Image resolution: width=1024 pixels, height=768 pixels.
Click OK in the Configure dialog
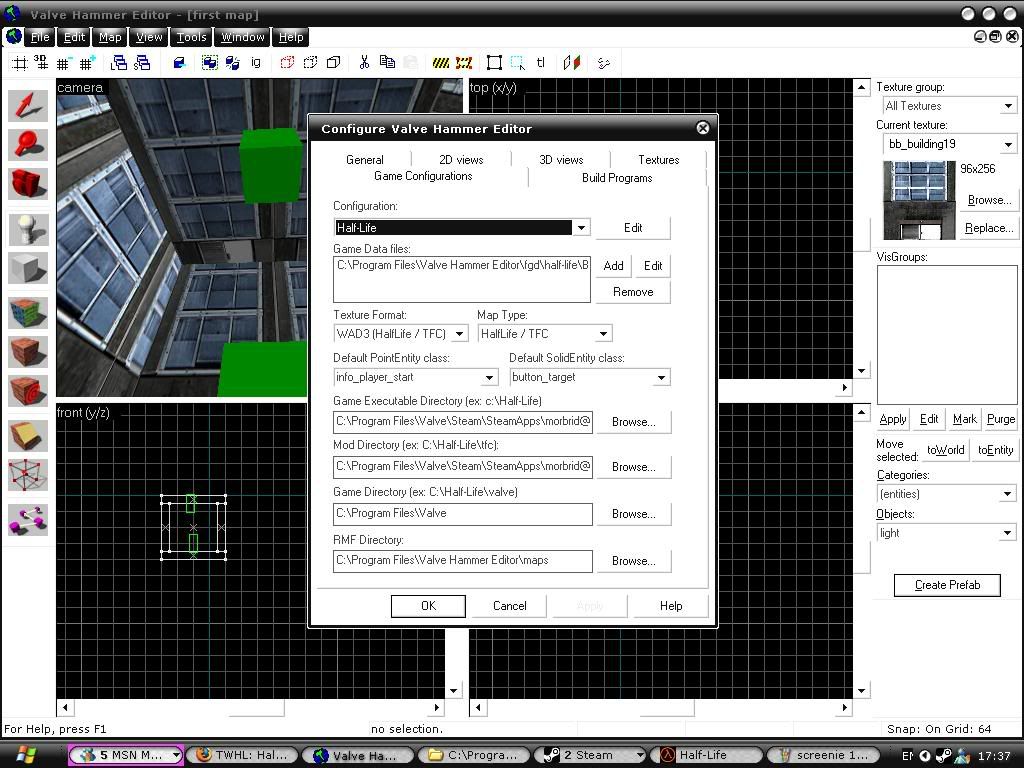click(x=428, y=606)
